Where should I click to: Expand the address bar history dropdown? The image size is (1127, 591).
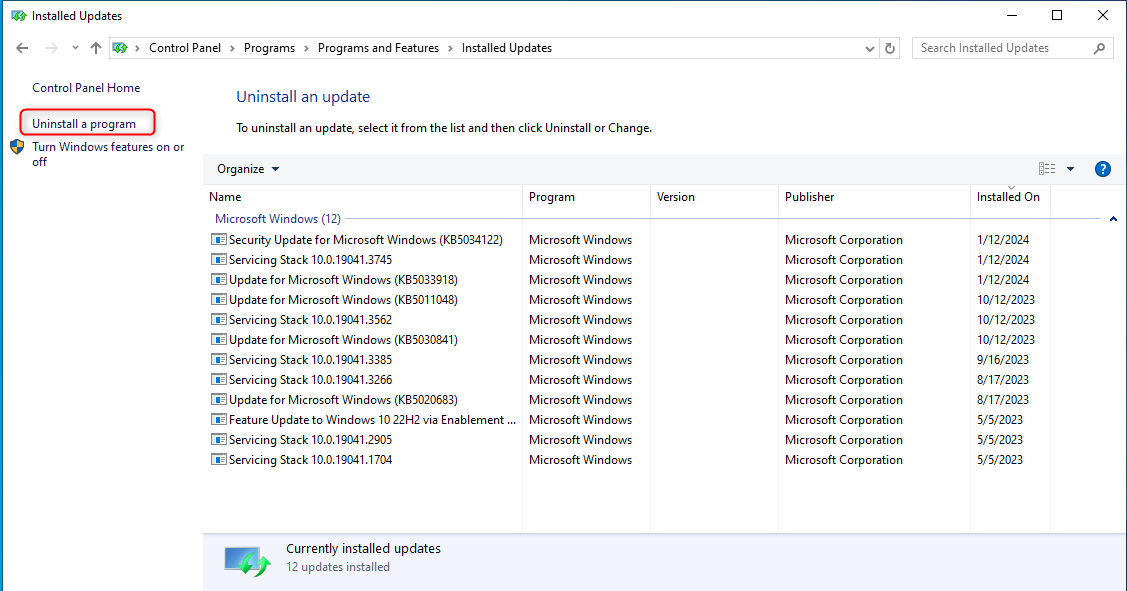click(x=870, y=48)
